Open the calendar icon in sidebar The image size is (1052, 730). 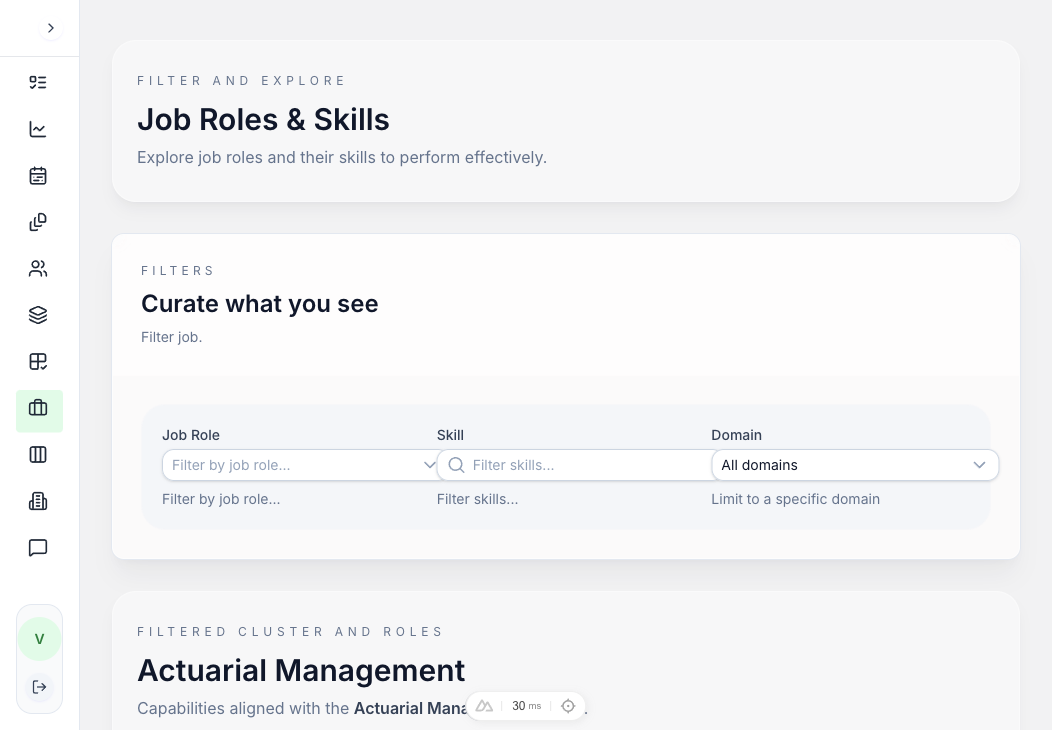38,176
